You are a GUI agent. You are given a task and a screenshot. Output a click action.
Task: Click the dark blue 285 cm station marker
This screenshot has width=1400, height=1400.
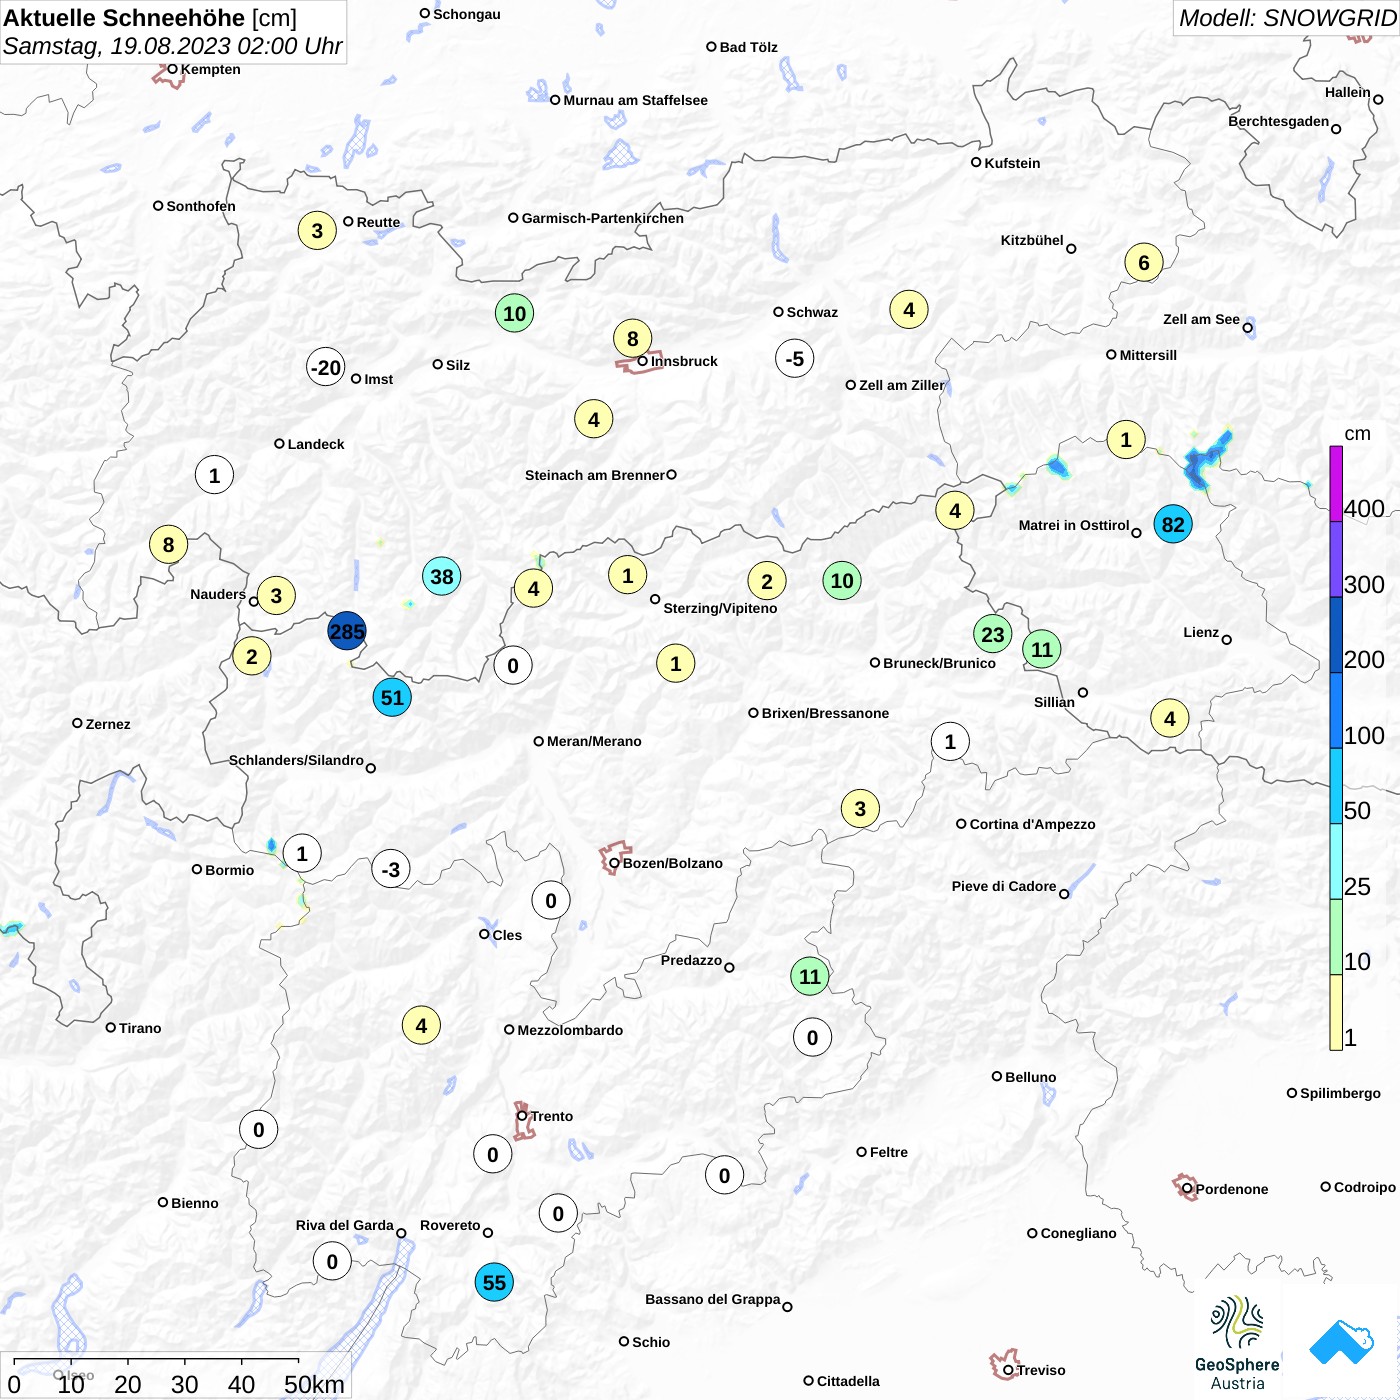[347, 631]
